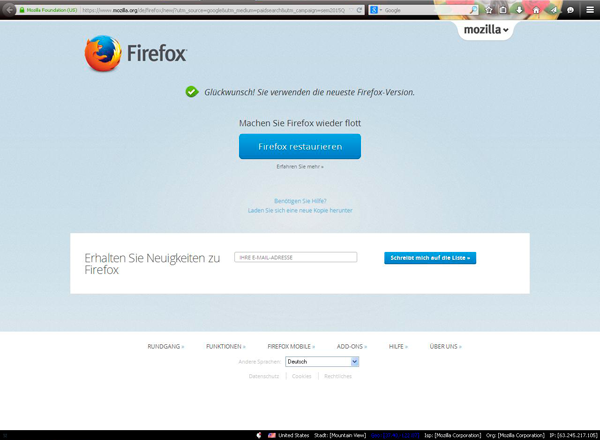Bookmark this page with the star icon
This screenshot has height=440, width=600.
click(x=489, y=10)
